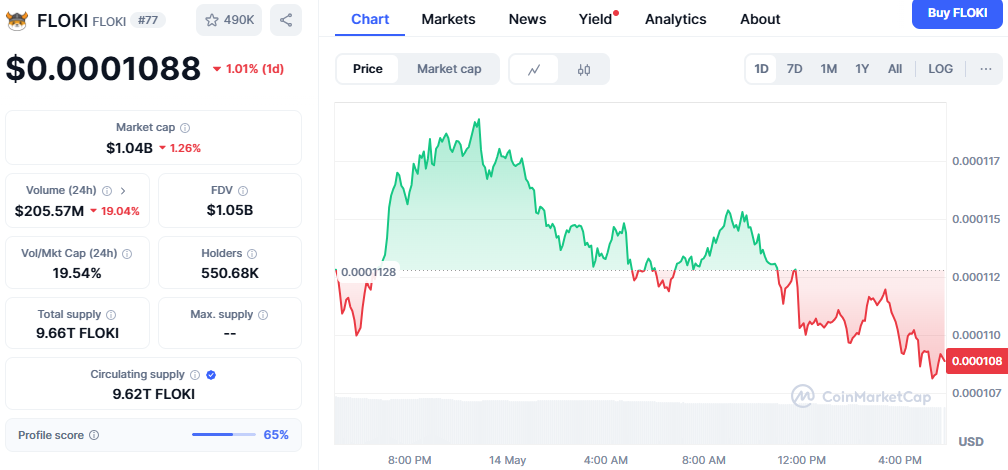Open the Chart tab
The width and height of the screenshot is (1008, 470).
point(370,19)
